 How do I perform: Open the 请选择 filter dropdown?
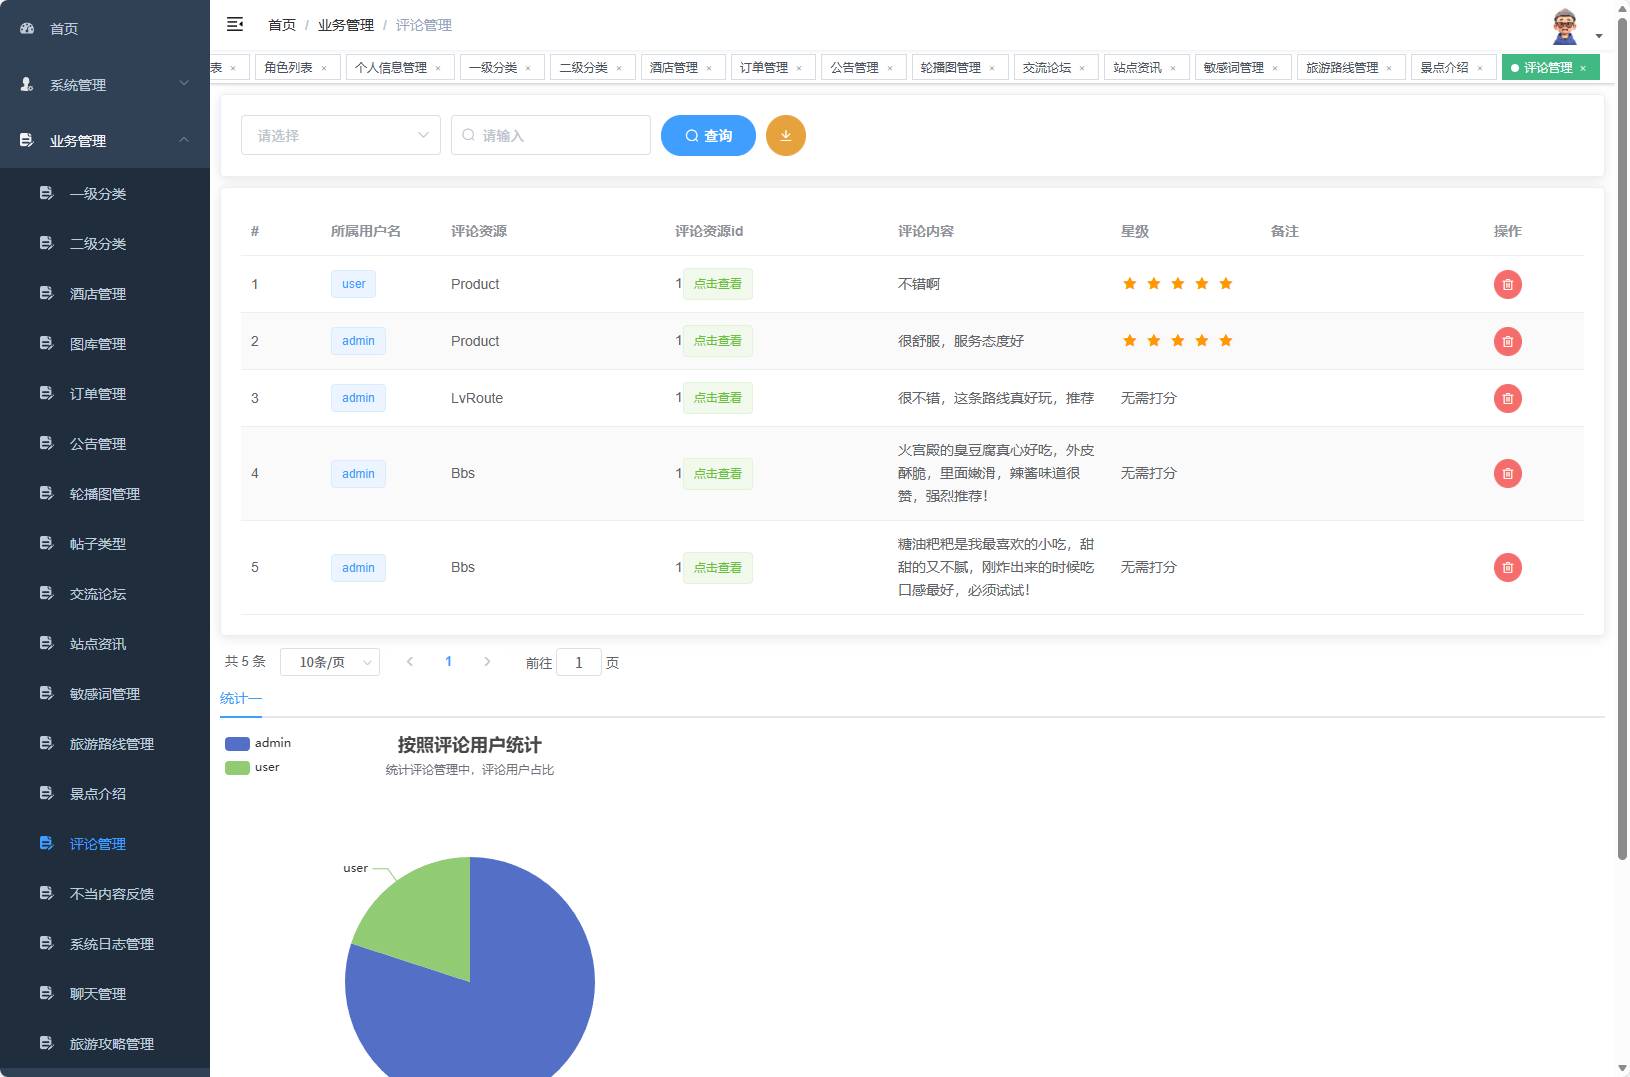click(340, 135)
